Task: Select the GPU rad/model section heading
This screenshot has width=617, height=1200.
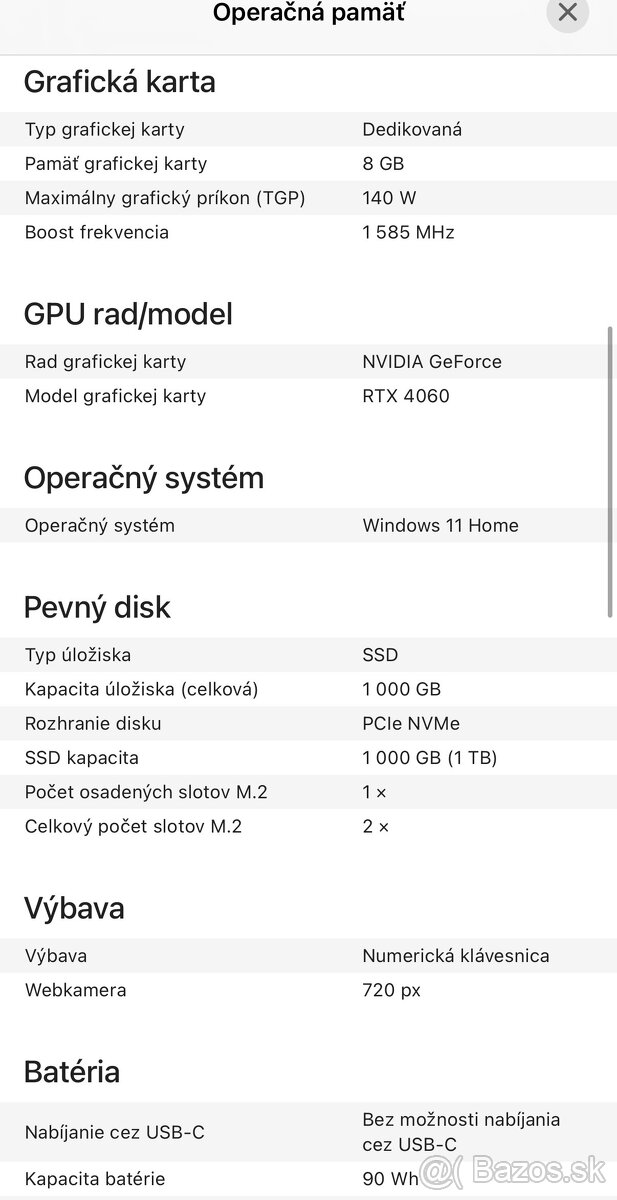Action: tap(129, 314)
